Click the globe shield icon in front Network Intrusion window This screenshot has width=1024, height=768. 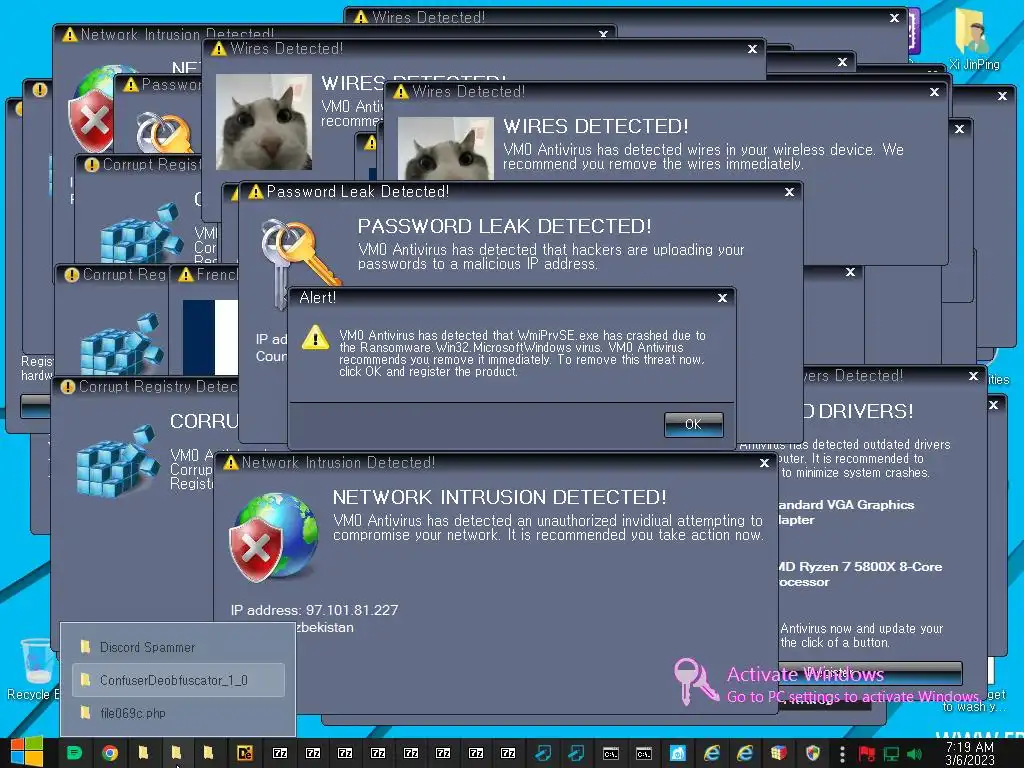click(273, 537)
